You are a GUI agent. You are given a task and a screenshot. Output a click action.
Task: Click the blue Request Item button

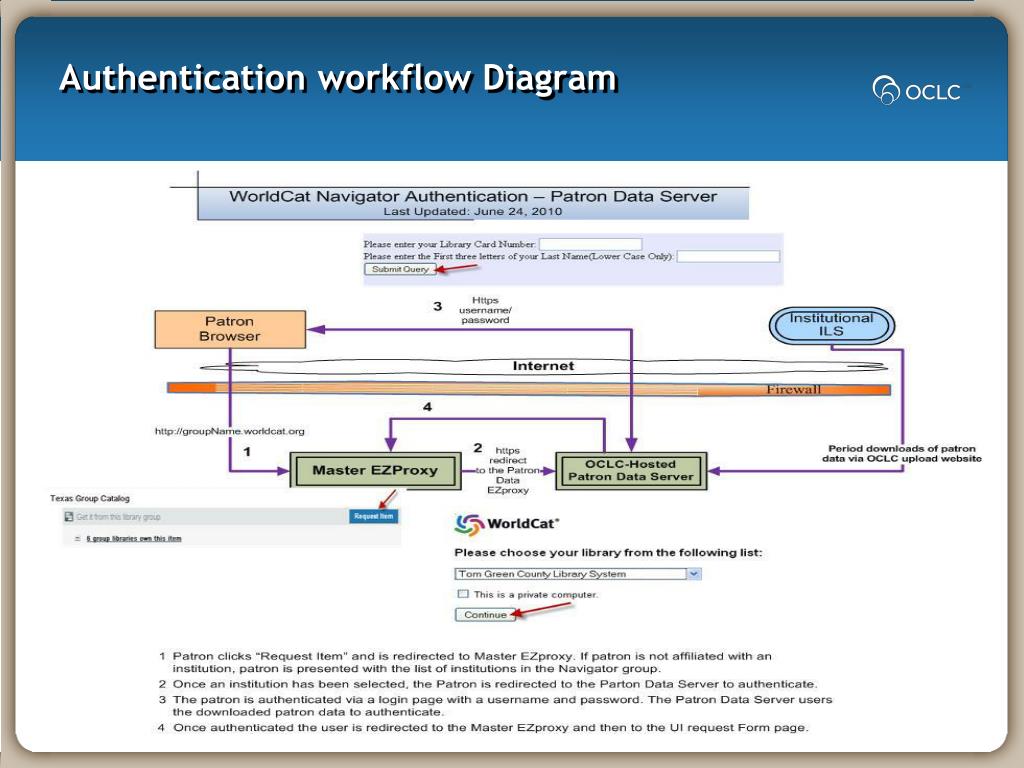coord(374,516)
